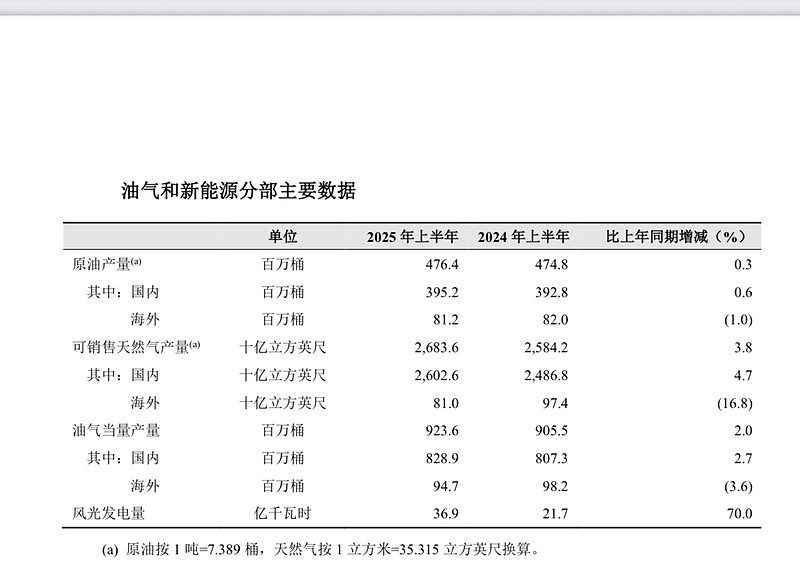
Task: Click the value 81.0
Action: click(x=446, y=404)
